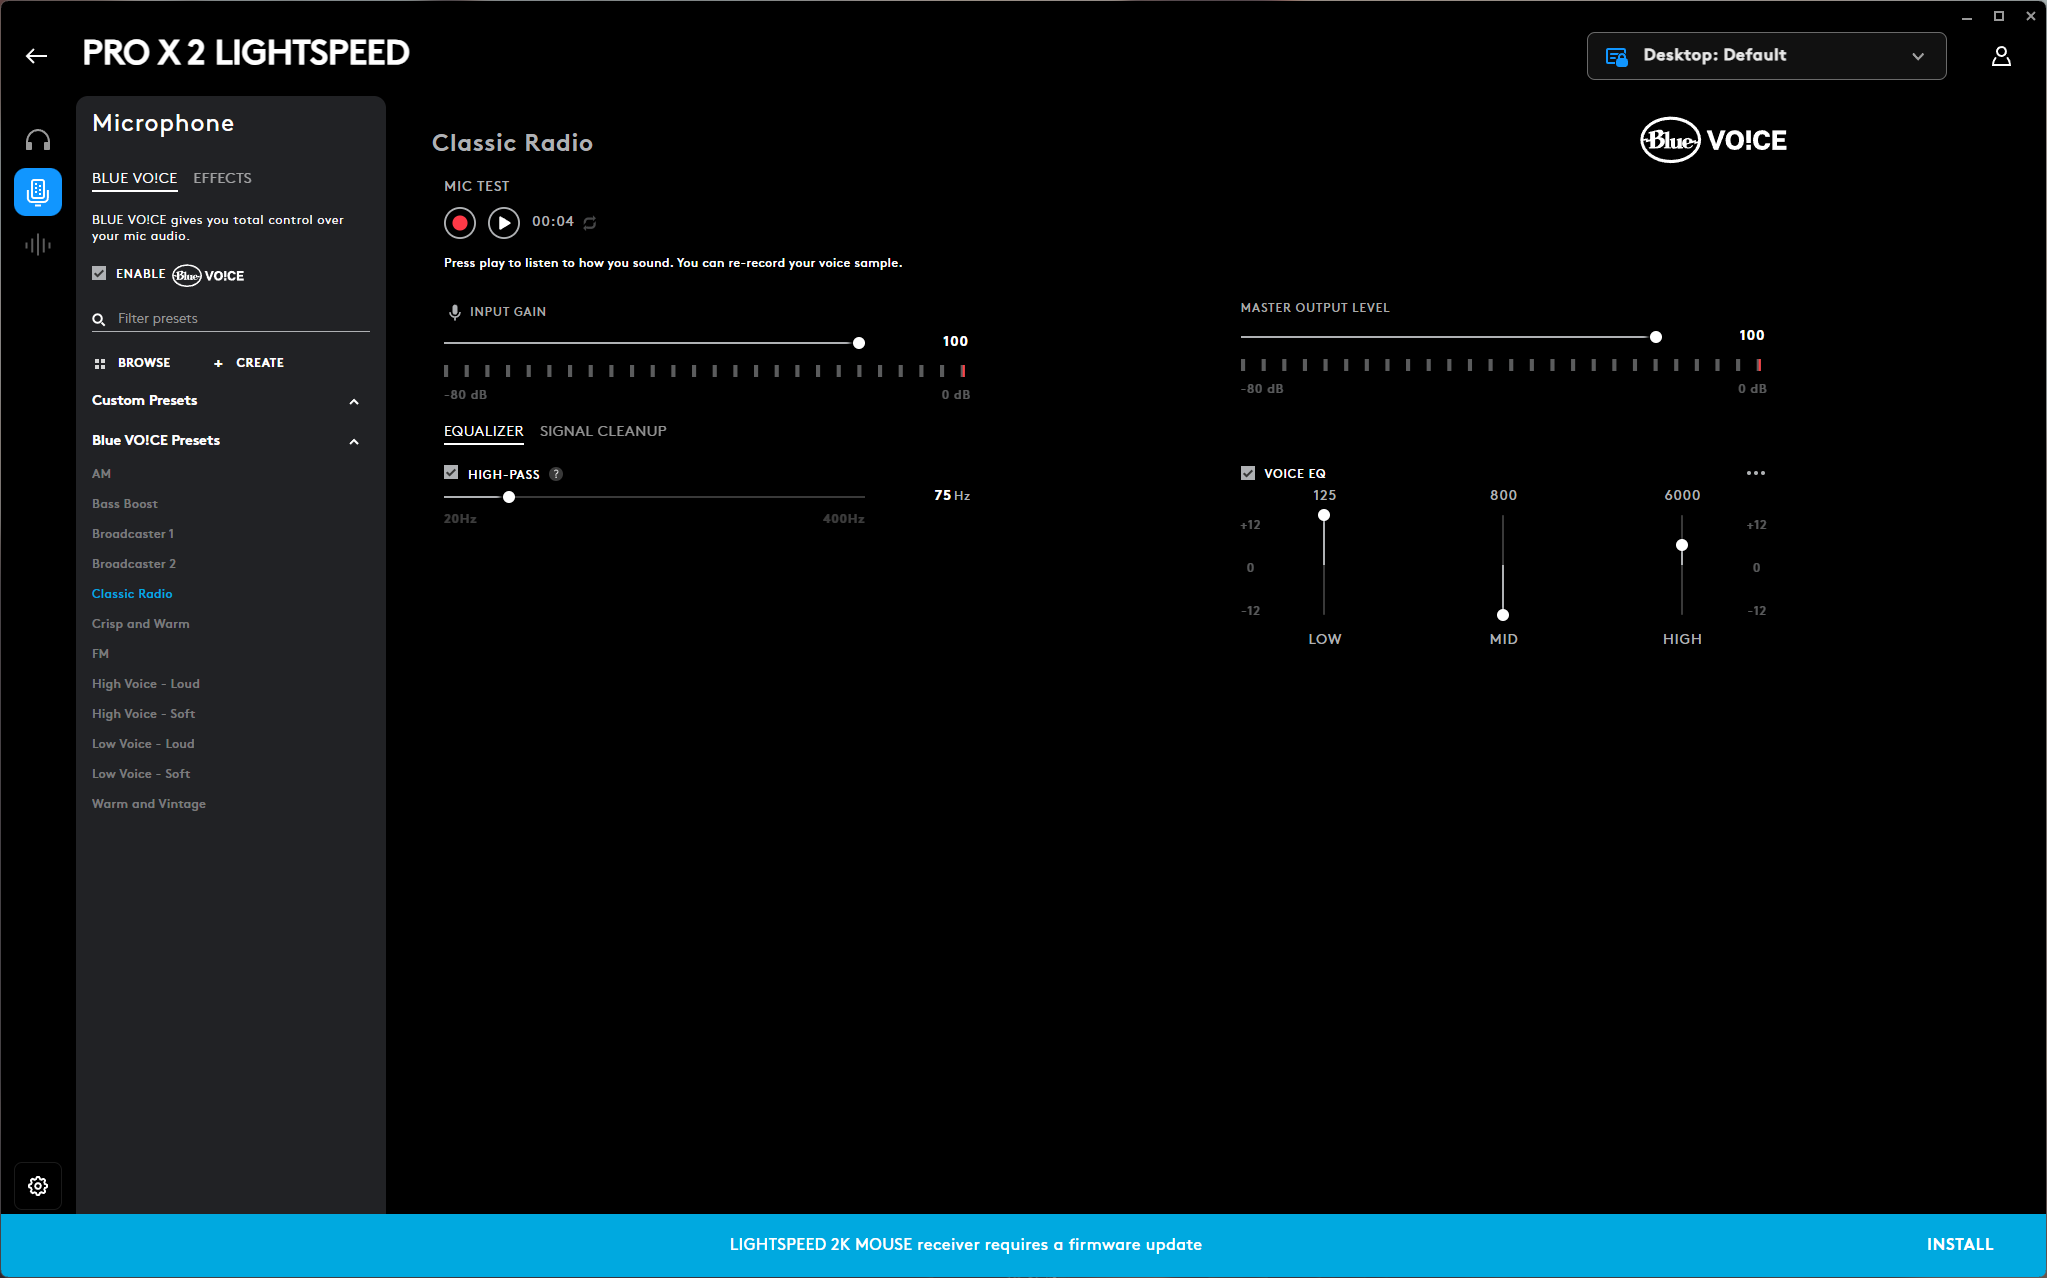Switch to the EFFECTS tab
This screenshot has width=2047, height=1278.
222,178
